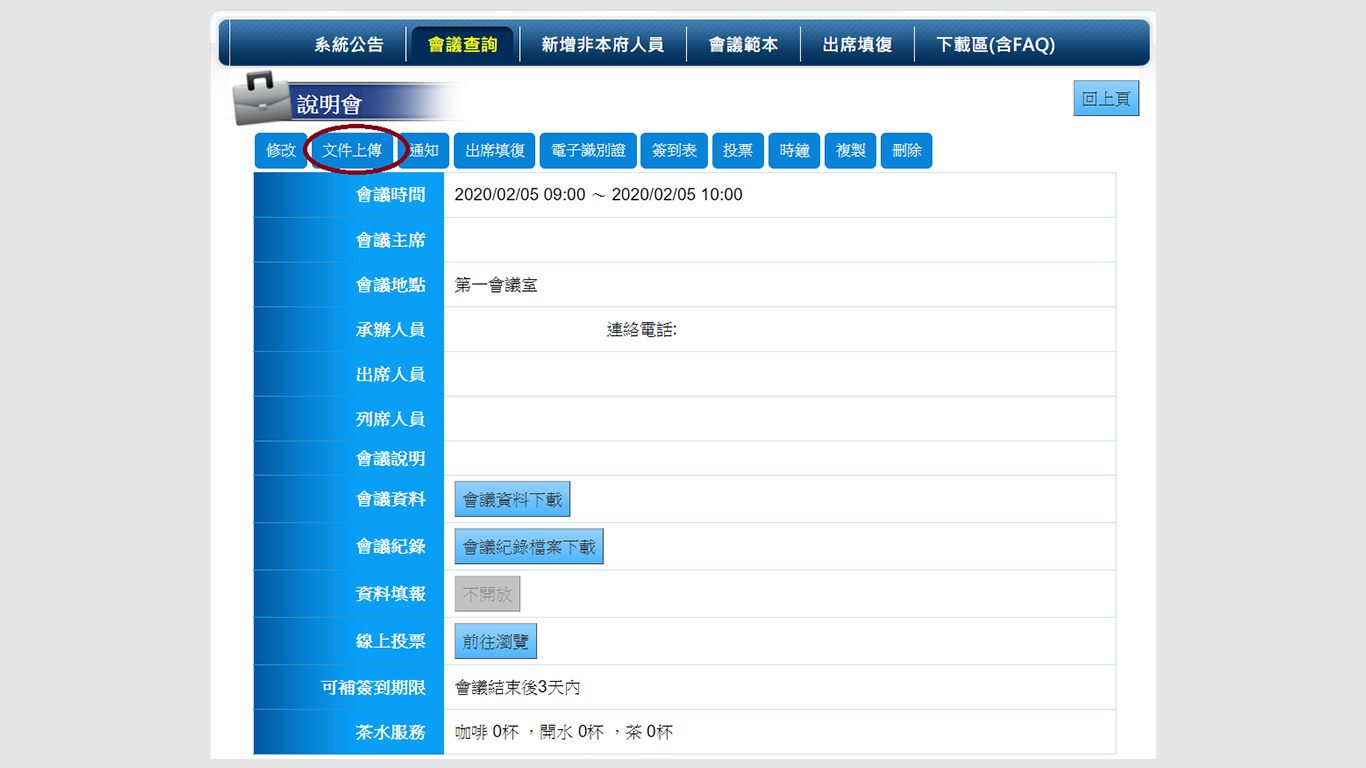The image size is (1366, 768).
Task: Click the 通知 button
Action: [x=424, y=151]
